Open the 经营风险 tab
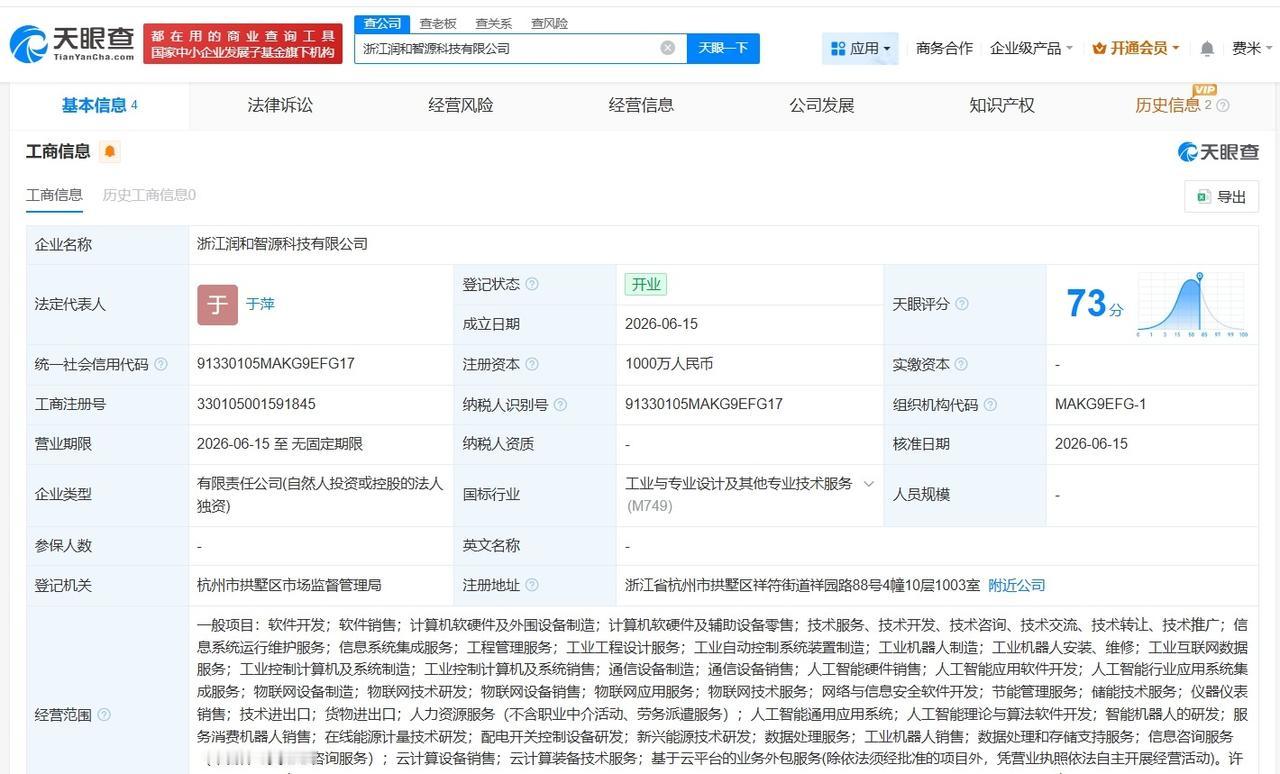The height and width of the screenshot is (774, 1280). pyautogui.click(x=461, y=105)
